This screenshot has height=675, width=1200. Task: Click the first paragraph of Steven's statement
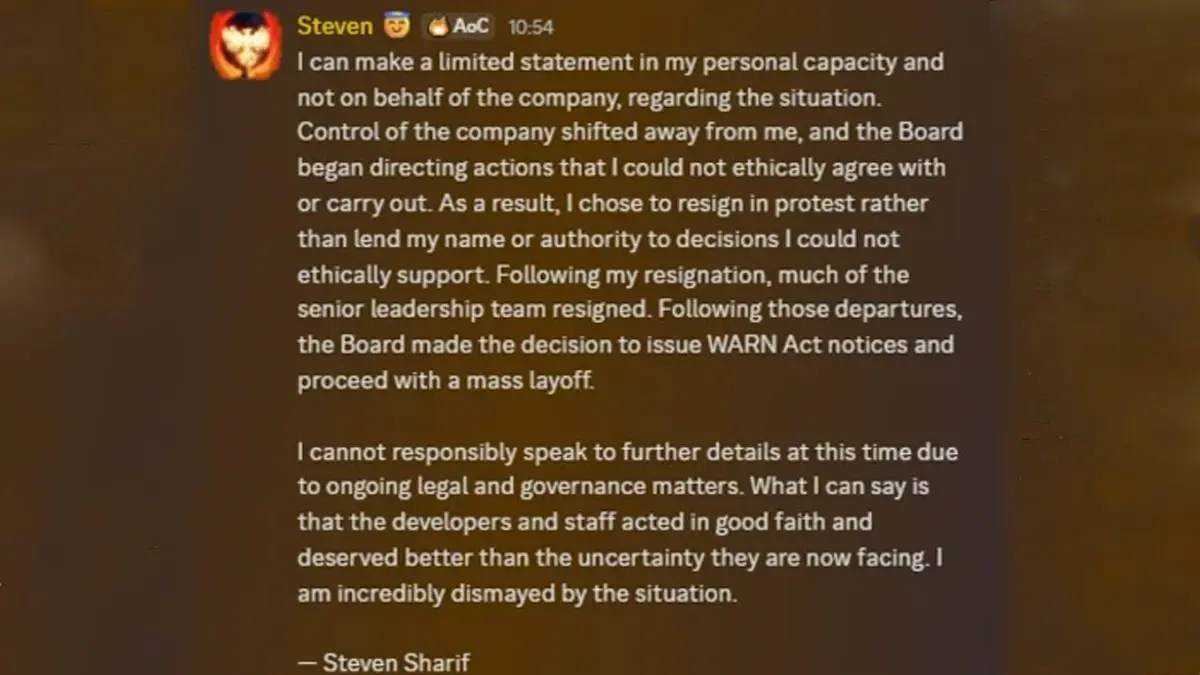tap(630, 220)
